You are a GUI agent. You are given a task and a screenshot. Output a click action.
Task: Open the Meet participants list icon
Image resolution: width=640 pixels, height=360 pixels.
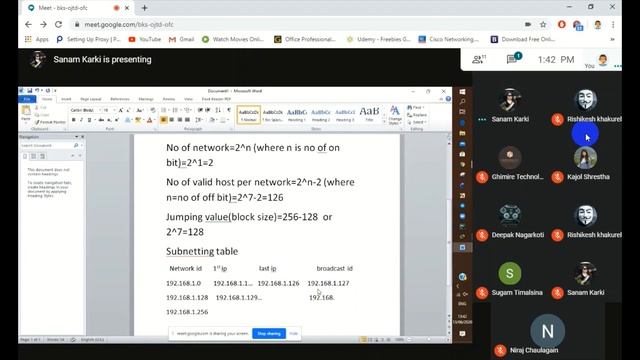478,60
